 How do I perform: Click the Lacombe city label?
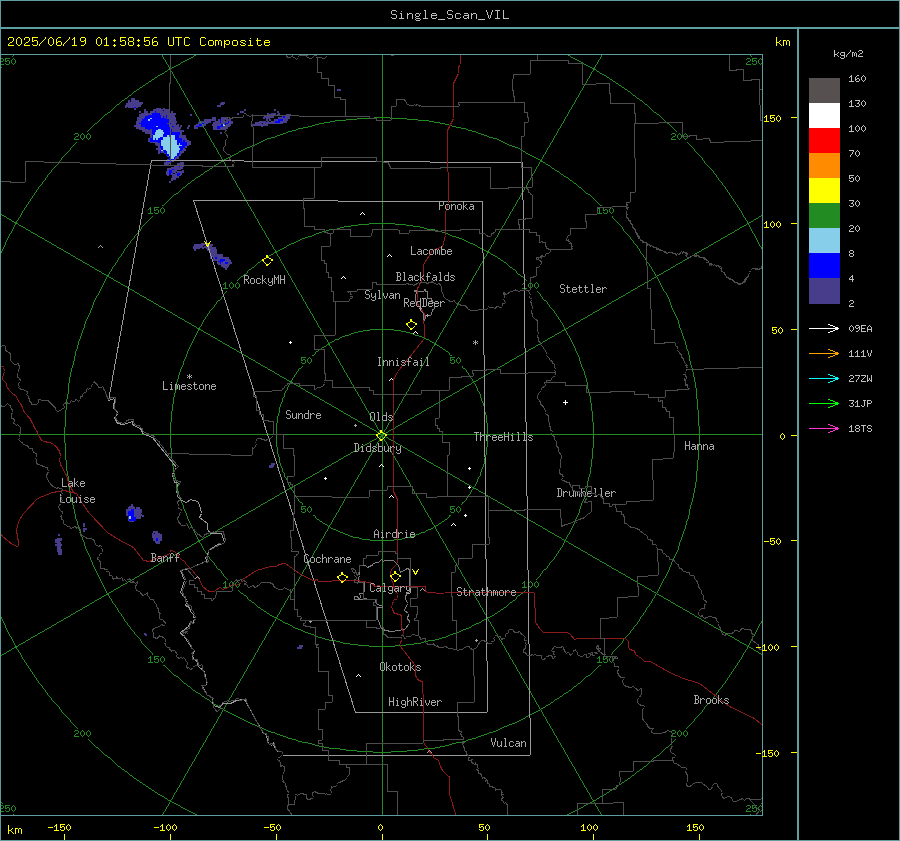coord(431,251)
